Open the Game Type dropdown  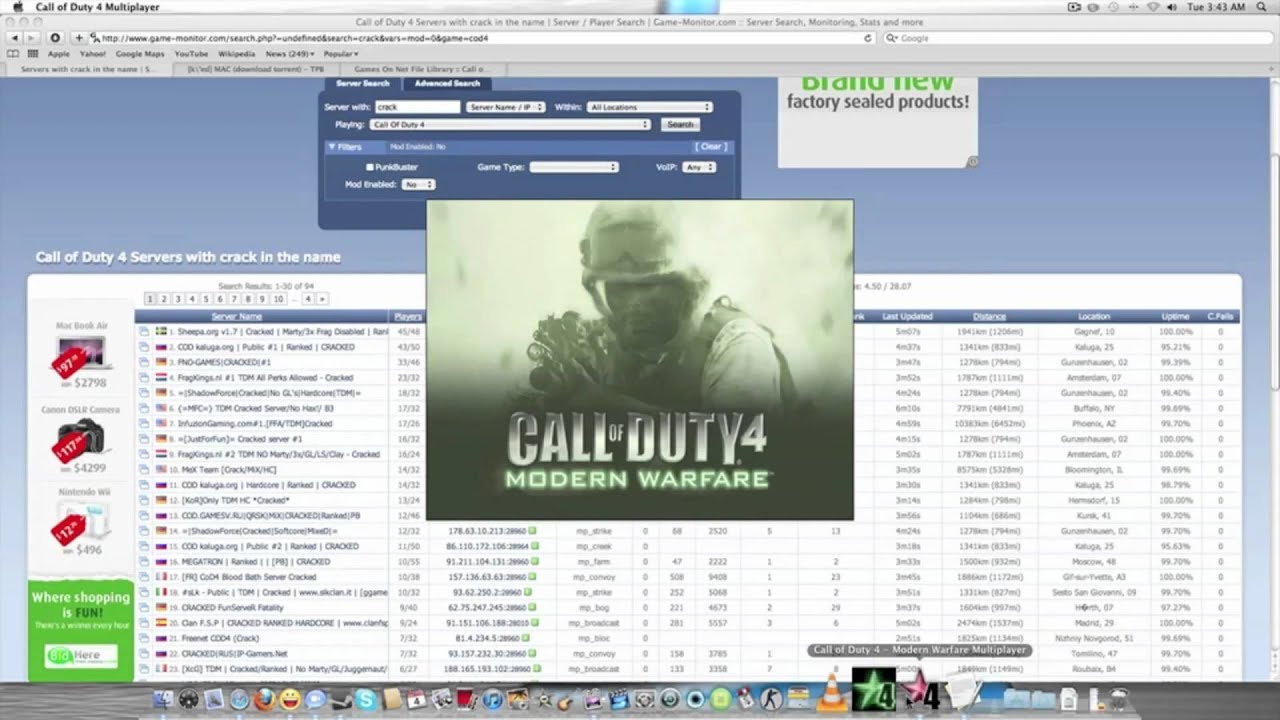click(x=574, y=167)
